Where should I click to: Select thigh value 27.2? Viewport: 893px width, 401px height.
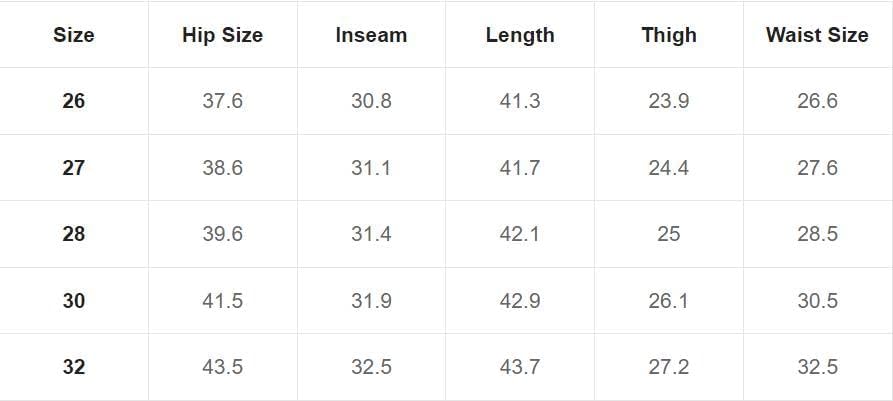click(669, 367)
